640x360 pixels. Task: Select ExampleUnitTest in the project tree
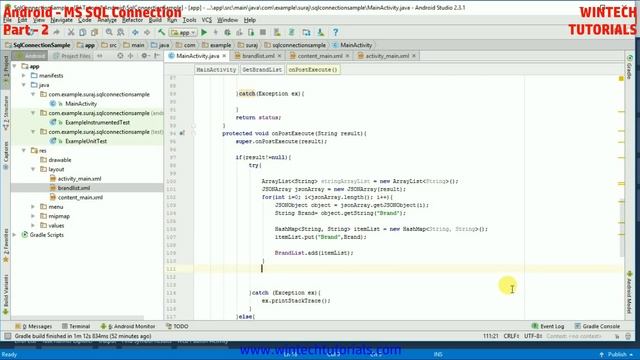click(x=86, y=141)
